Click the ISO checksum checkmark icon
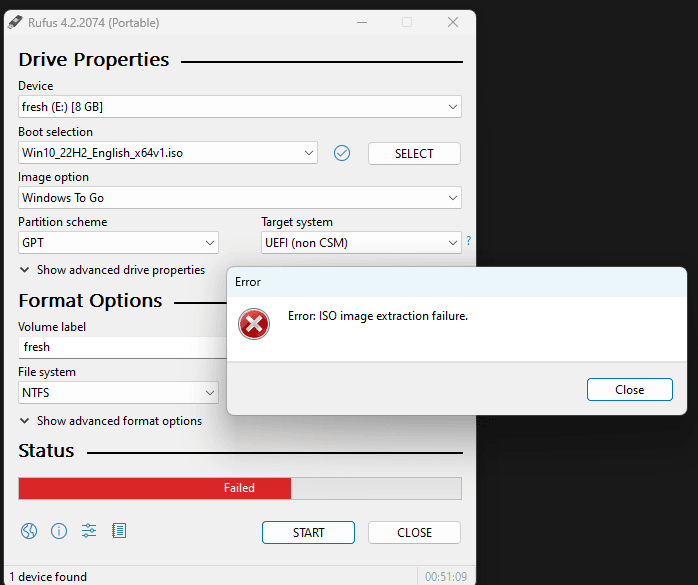 [342, 153]
